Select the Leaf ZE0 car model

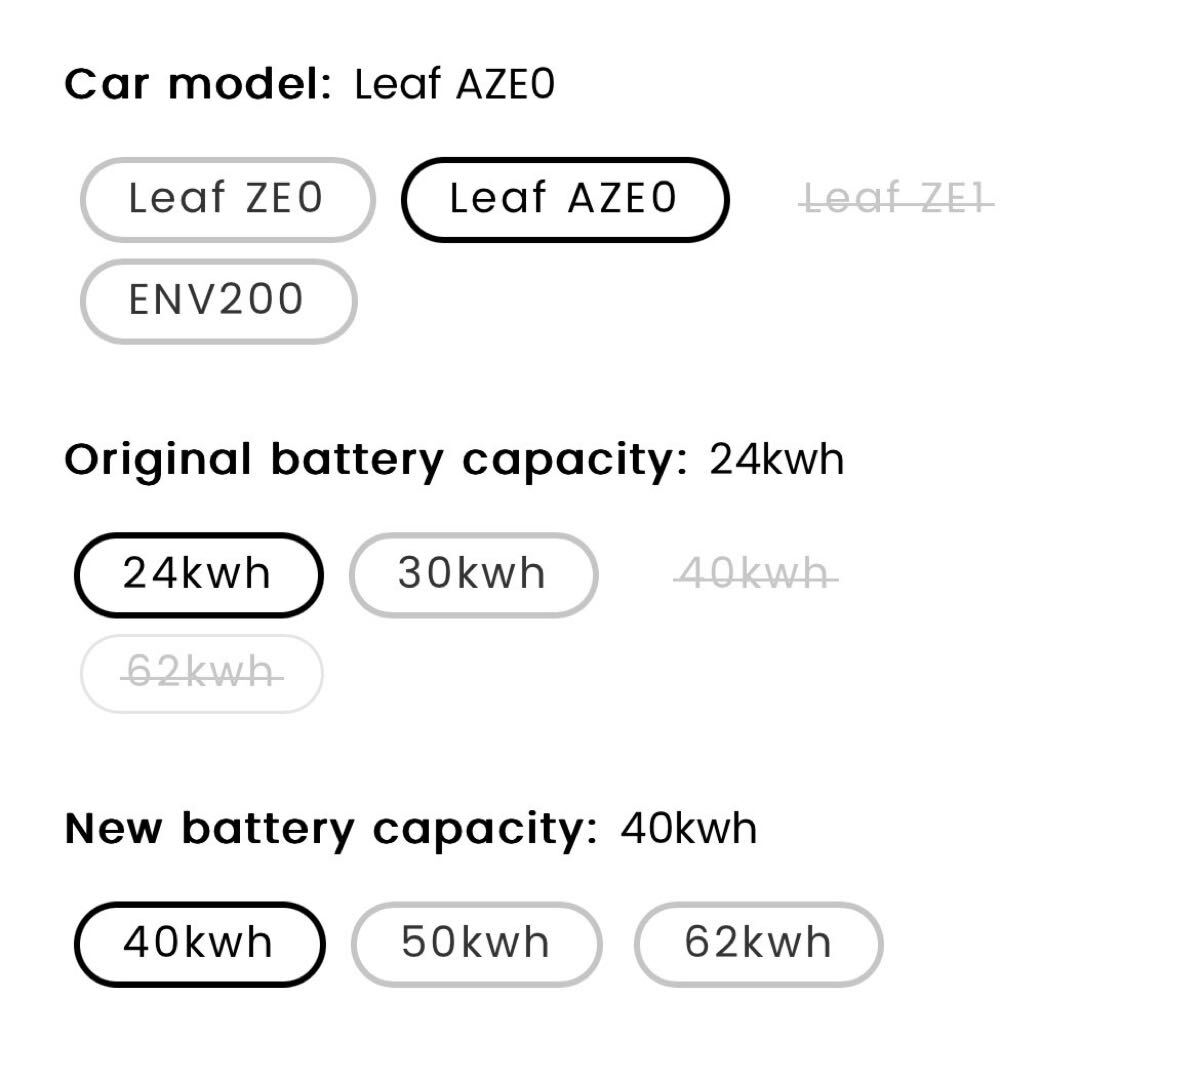(227, 199)
